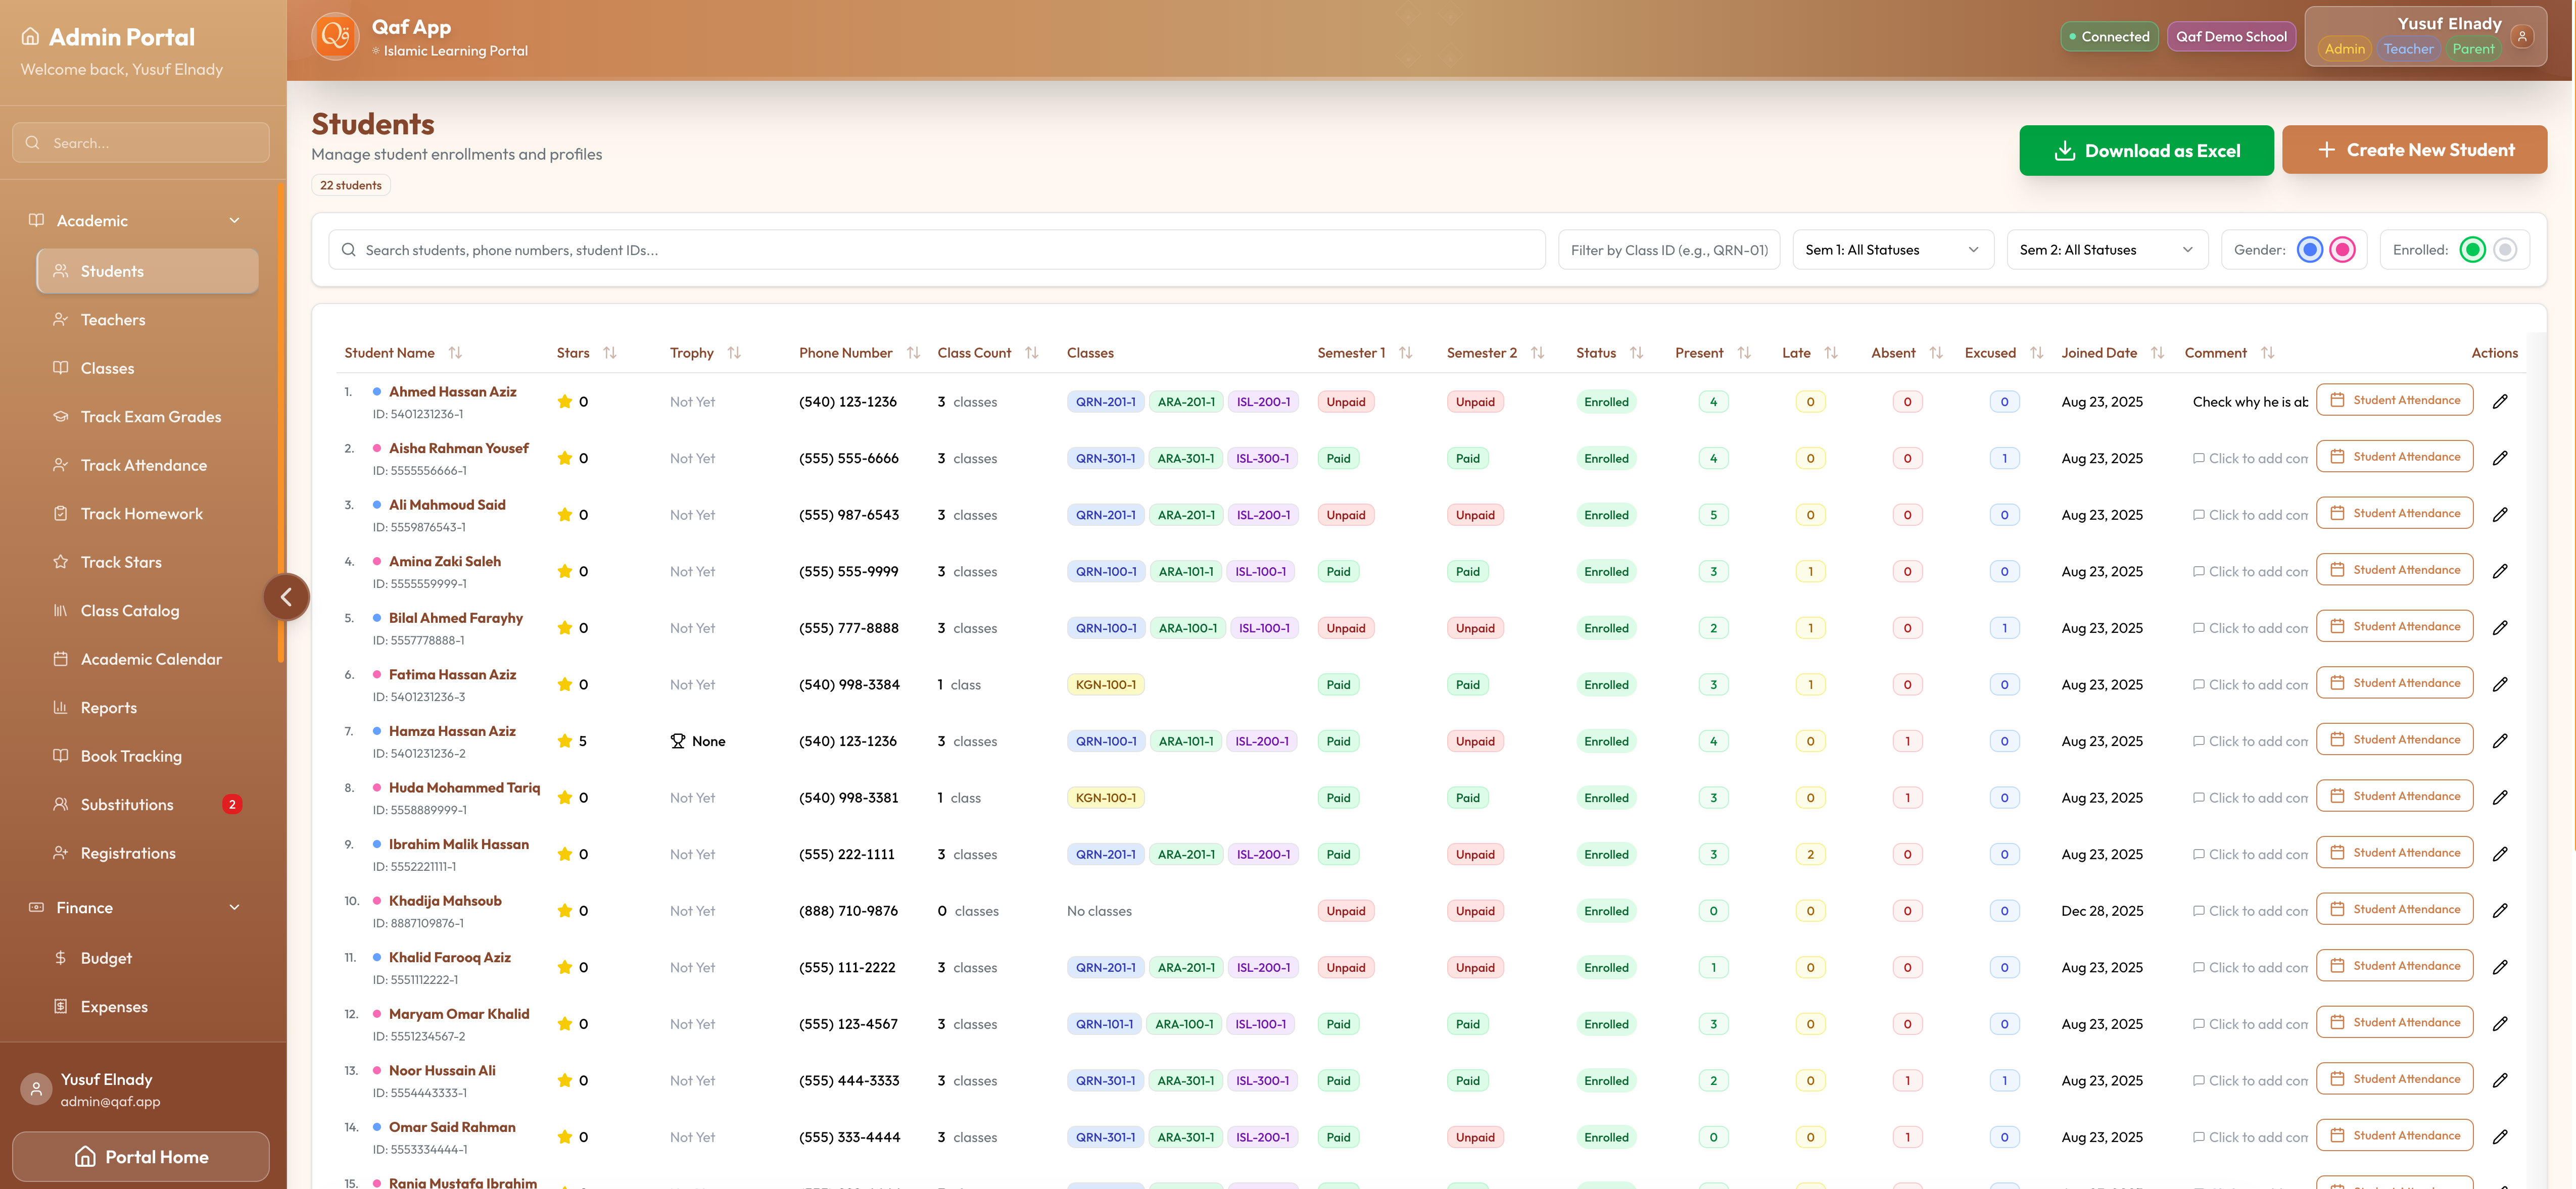Switch to the Parent role view
The height and width of the screenshot is (1189, 2576).
click(x=2474, y=48)
